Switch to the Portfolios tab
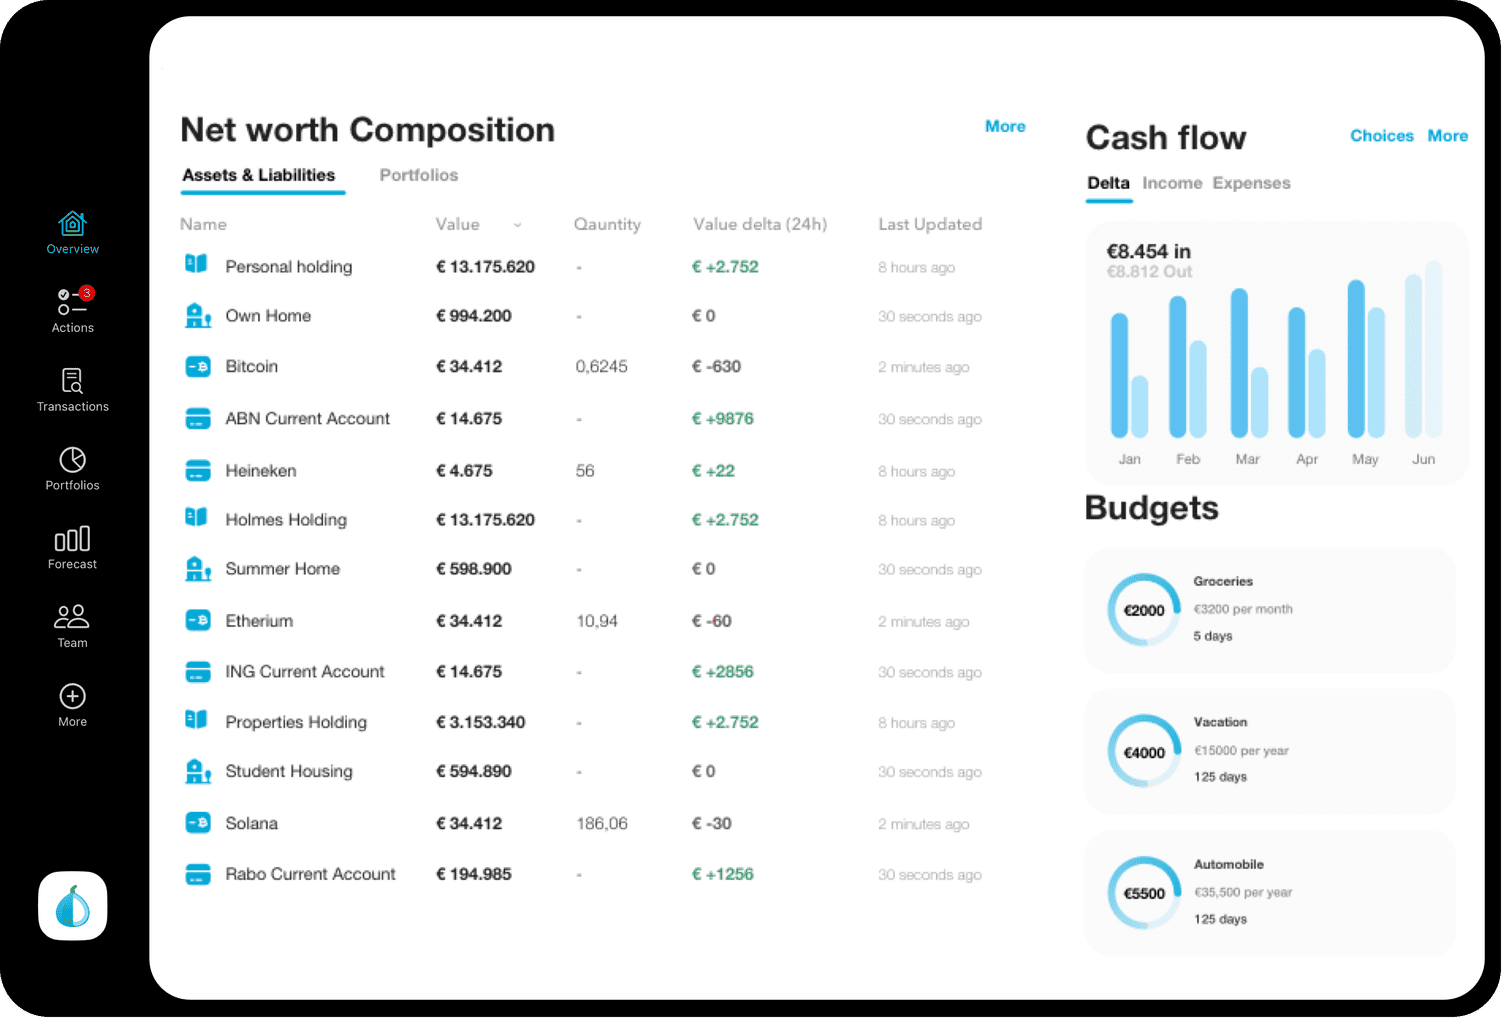Viewport: 1502px width, 1018px height. [418, 175]
